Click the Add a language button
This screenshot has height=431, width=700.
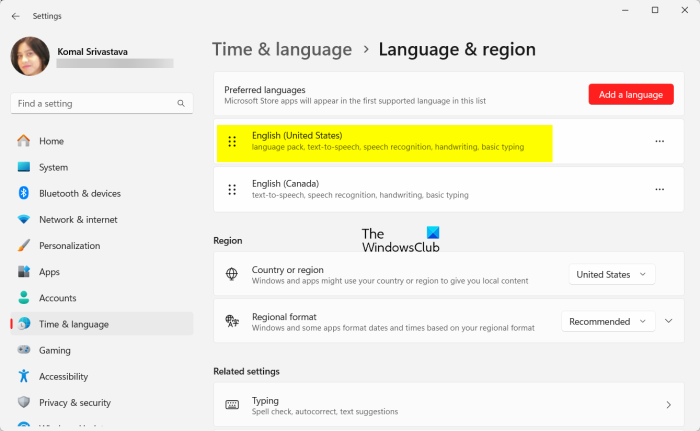[x=631, y=94]
